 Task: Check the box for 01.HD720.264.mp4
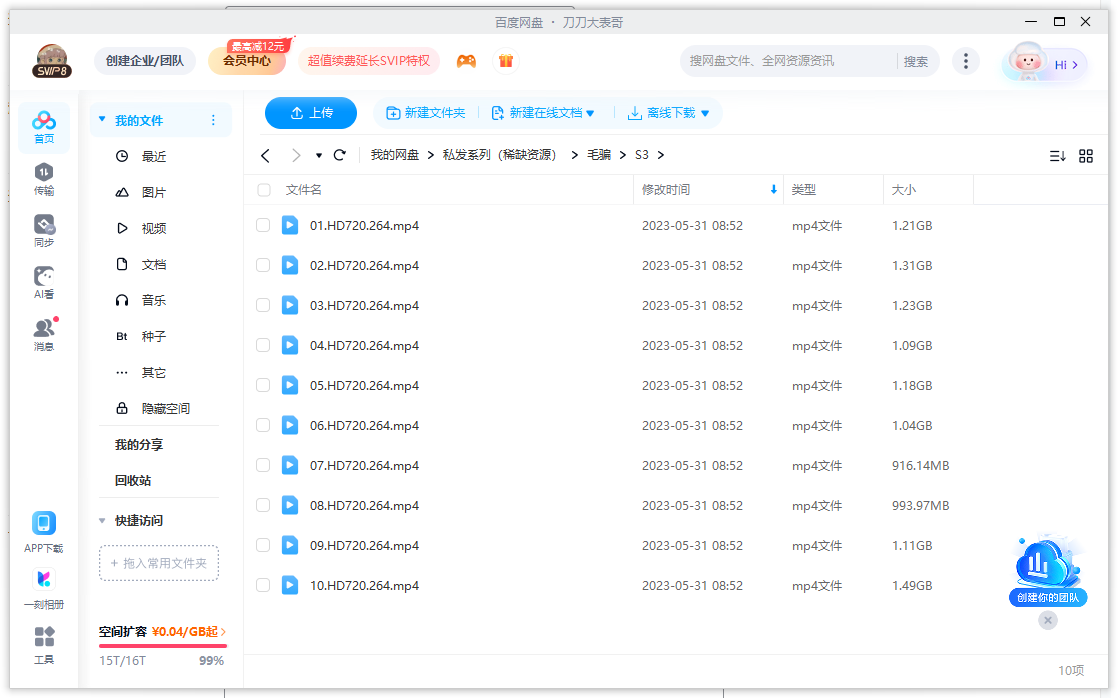point(263,225)
